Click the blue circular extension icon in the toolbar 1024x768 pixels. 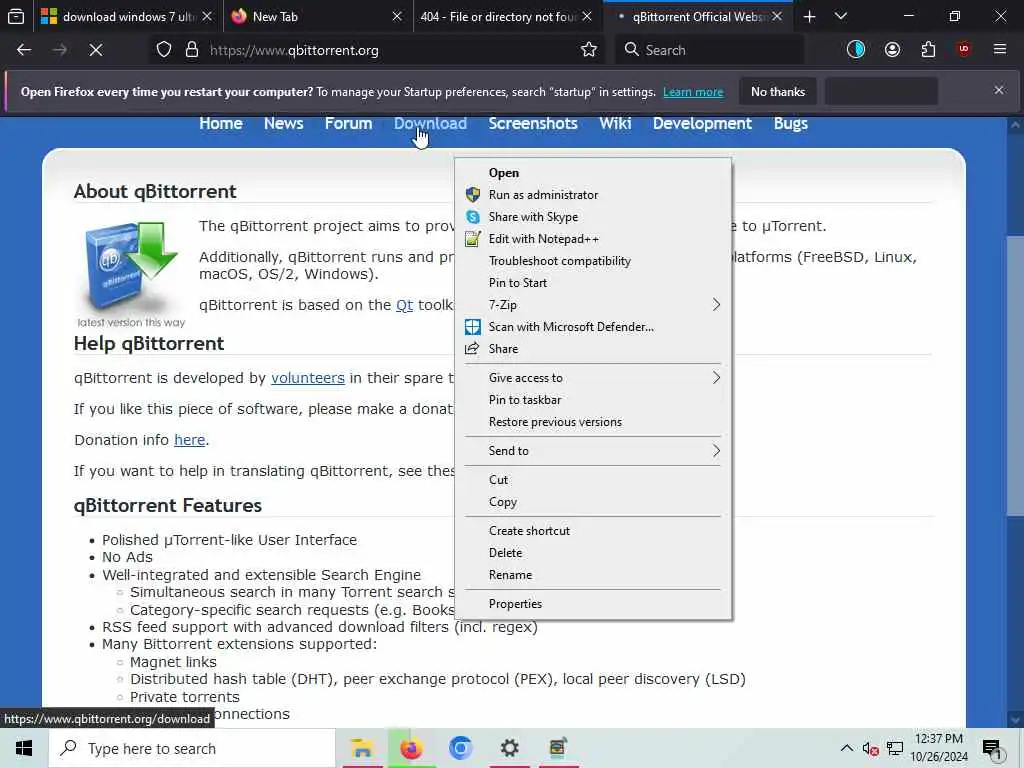pyautogui.click(x=856, y=50)
